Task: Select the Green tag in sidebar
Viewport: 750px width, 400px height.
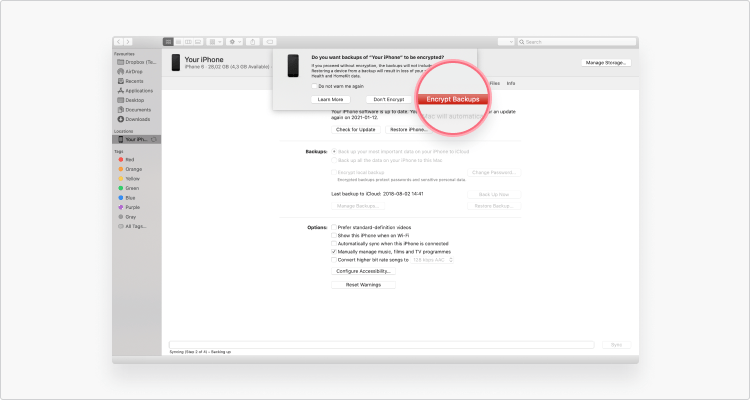Action: click(x=129, y=189)
